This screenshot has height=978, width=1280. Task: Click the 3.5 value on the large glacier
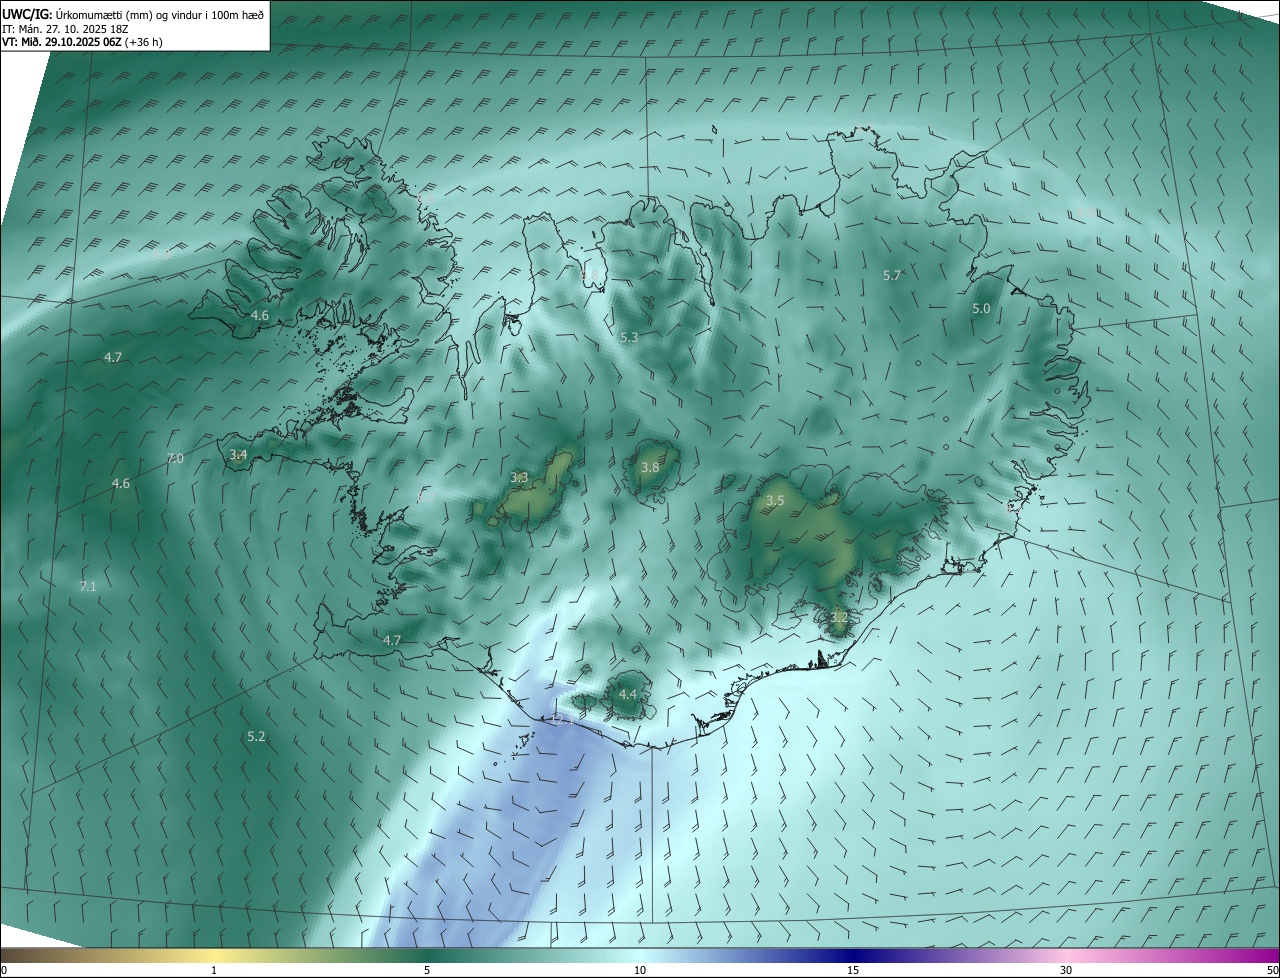[x=775, y=501]
